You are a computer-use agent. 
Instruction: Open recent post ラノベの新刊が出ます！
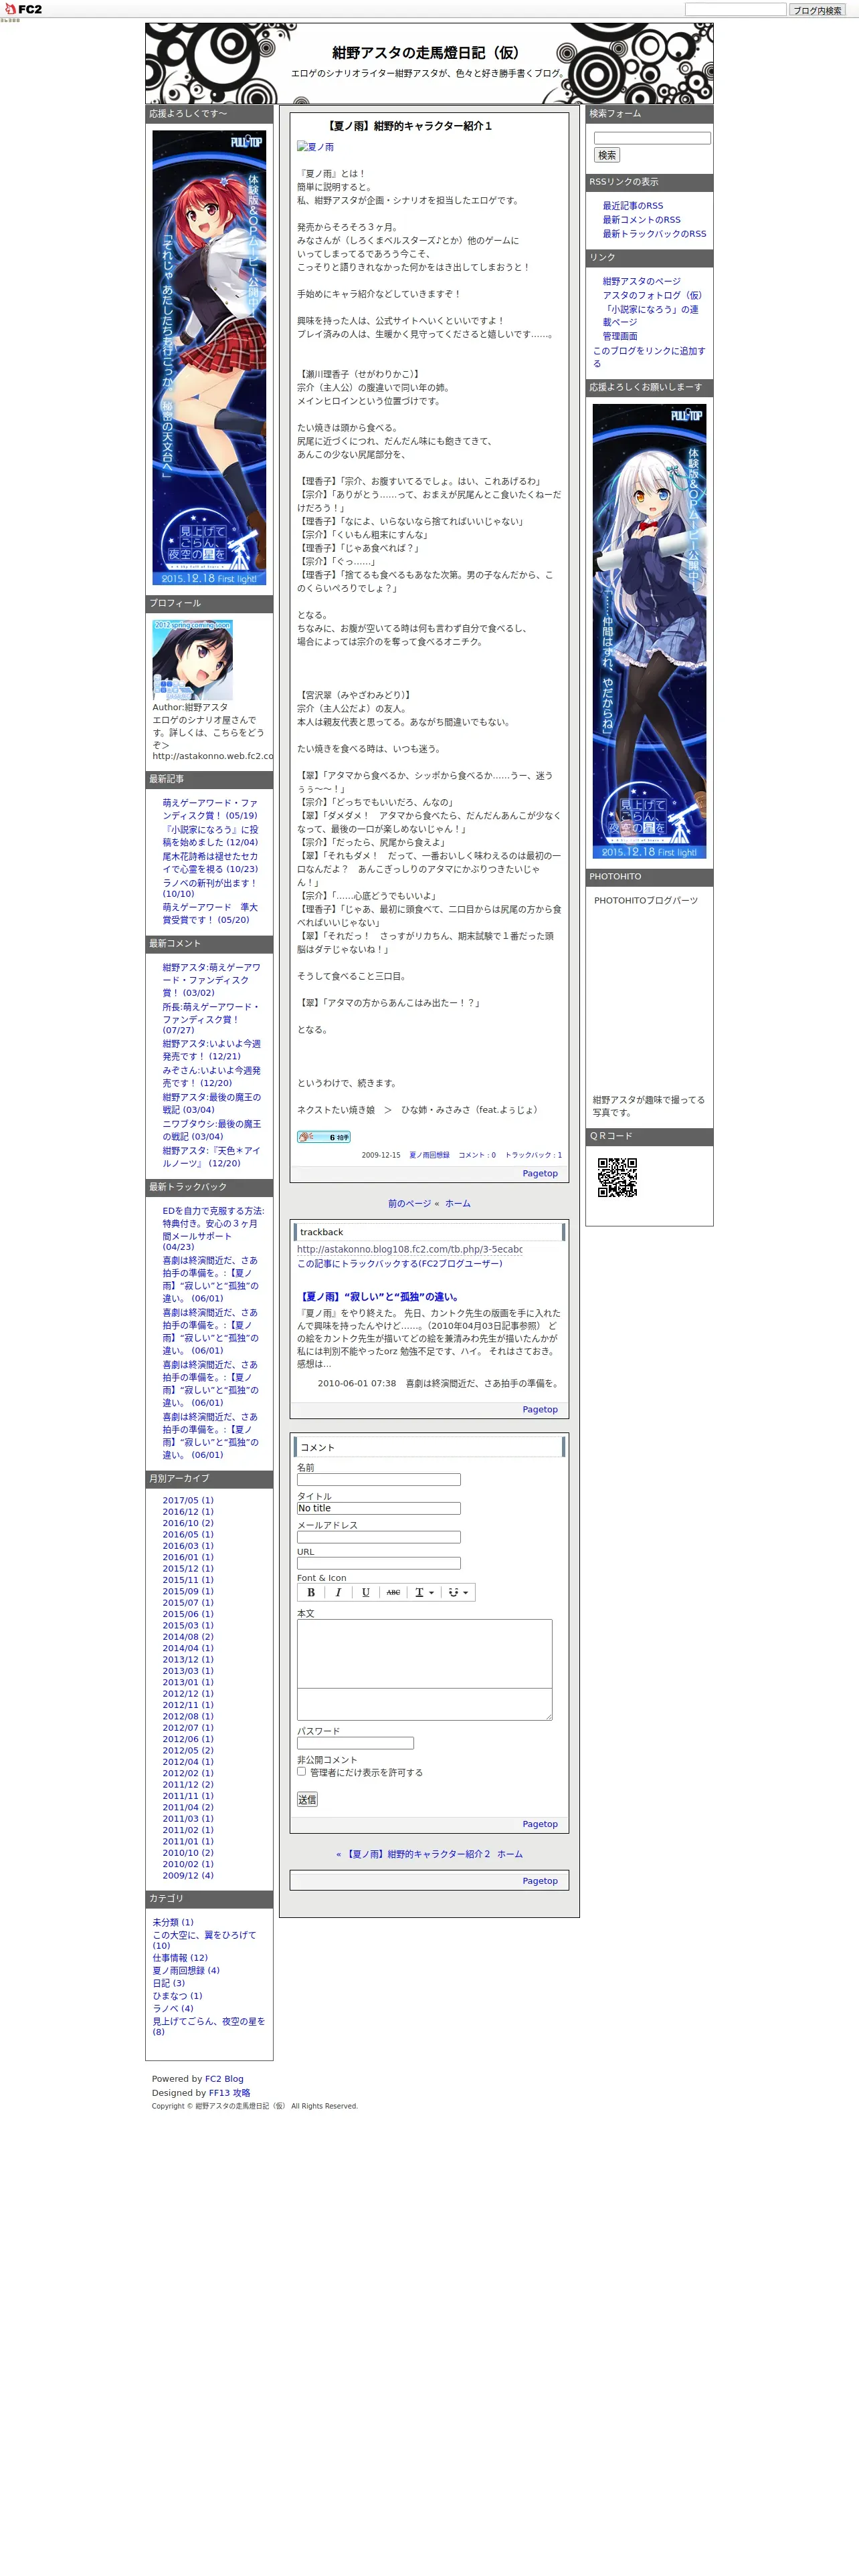pos(210,888)
